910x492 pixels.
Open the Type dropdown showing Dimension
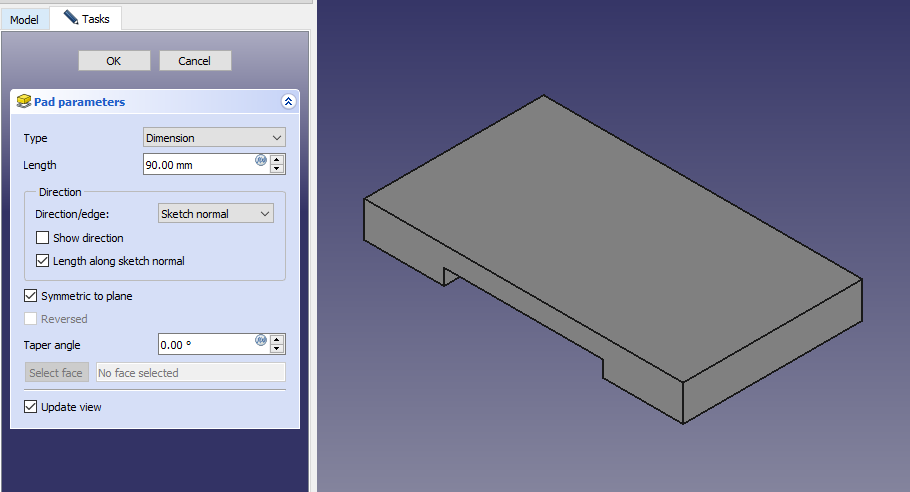coord(214,138)
